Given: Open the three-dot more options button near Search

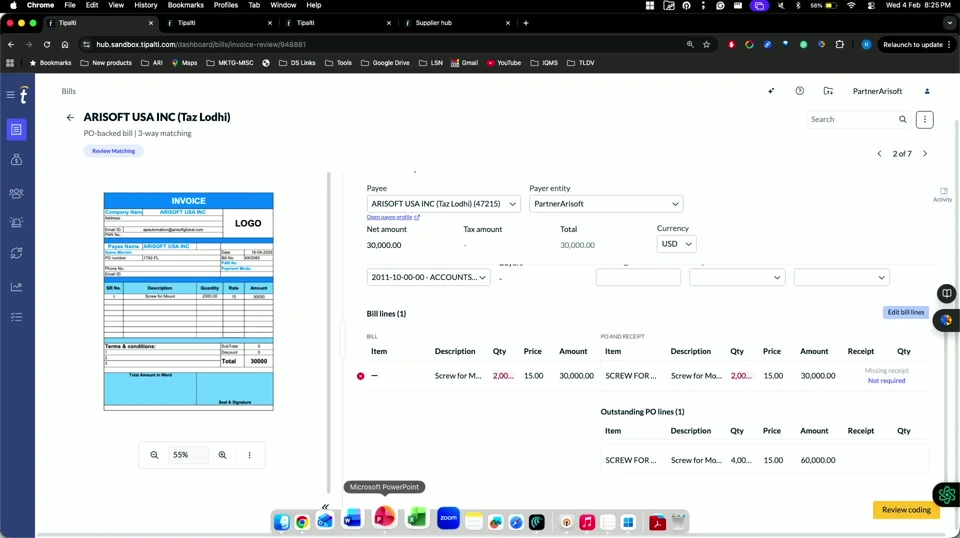Looking at the screenshot, I should click(x=924, y=119).
